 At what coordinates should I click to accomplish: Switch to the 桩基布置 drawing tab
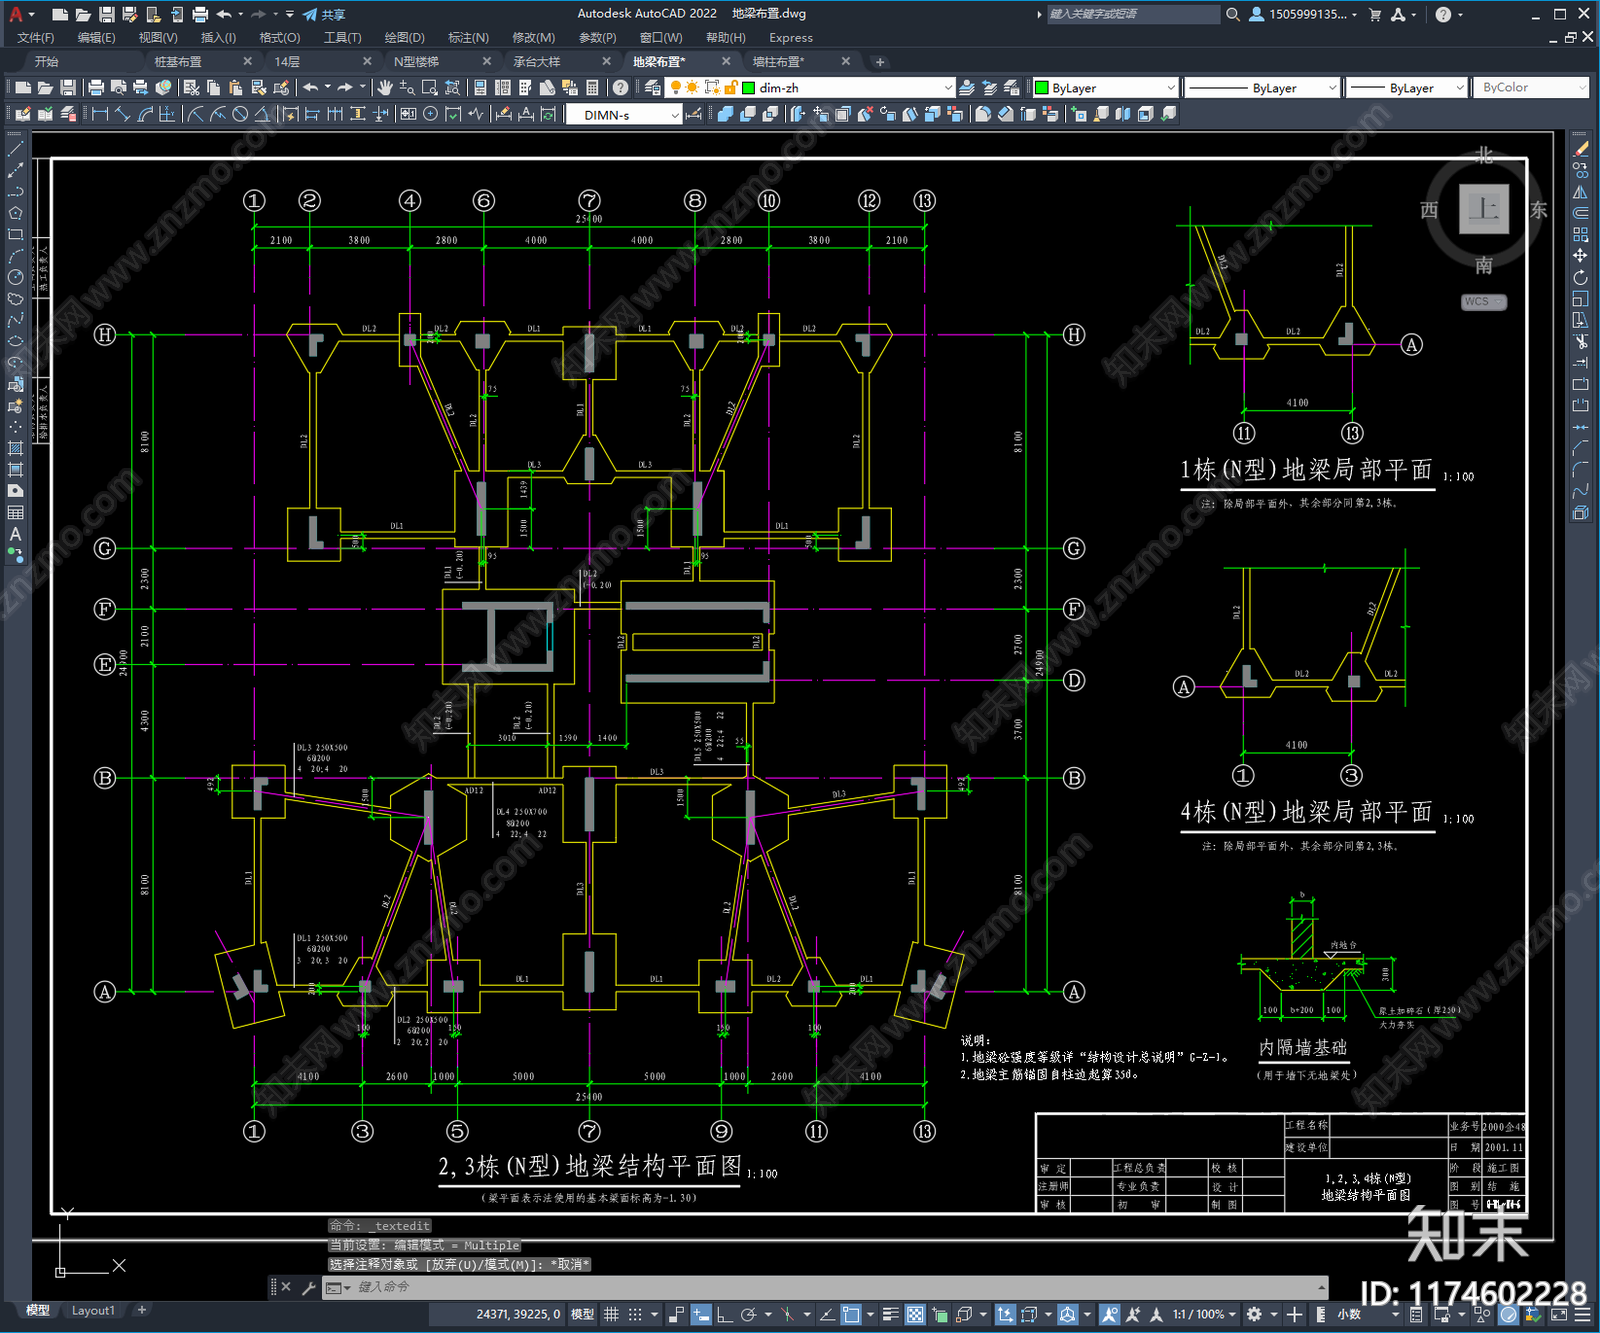[178, 62]
